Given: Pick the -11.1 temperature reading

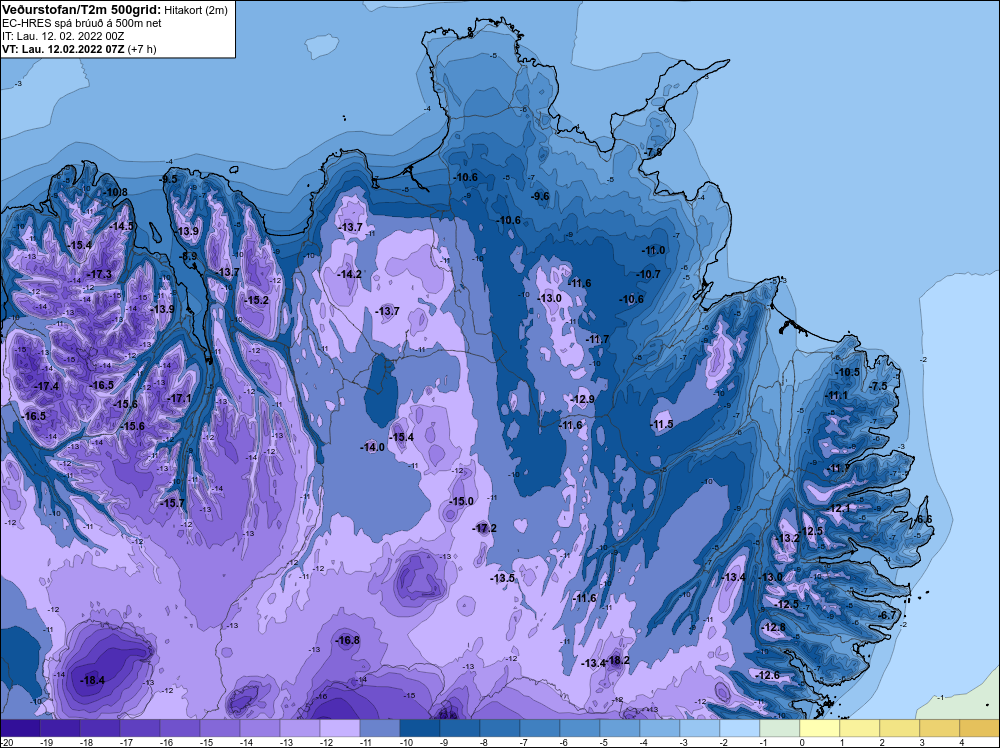Looking at the screenshot, I should [x=836, y=395].
